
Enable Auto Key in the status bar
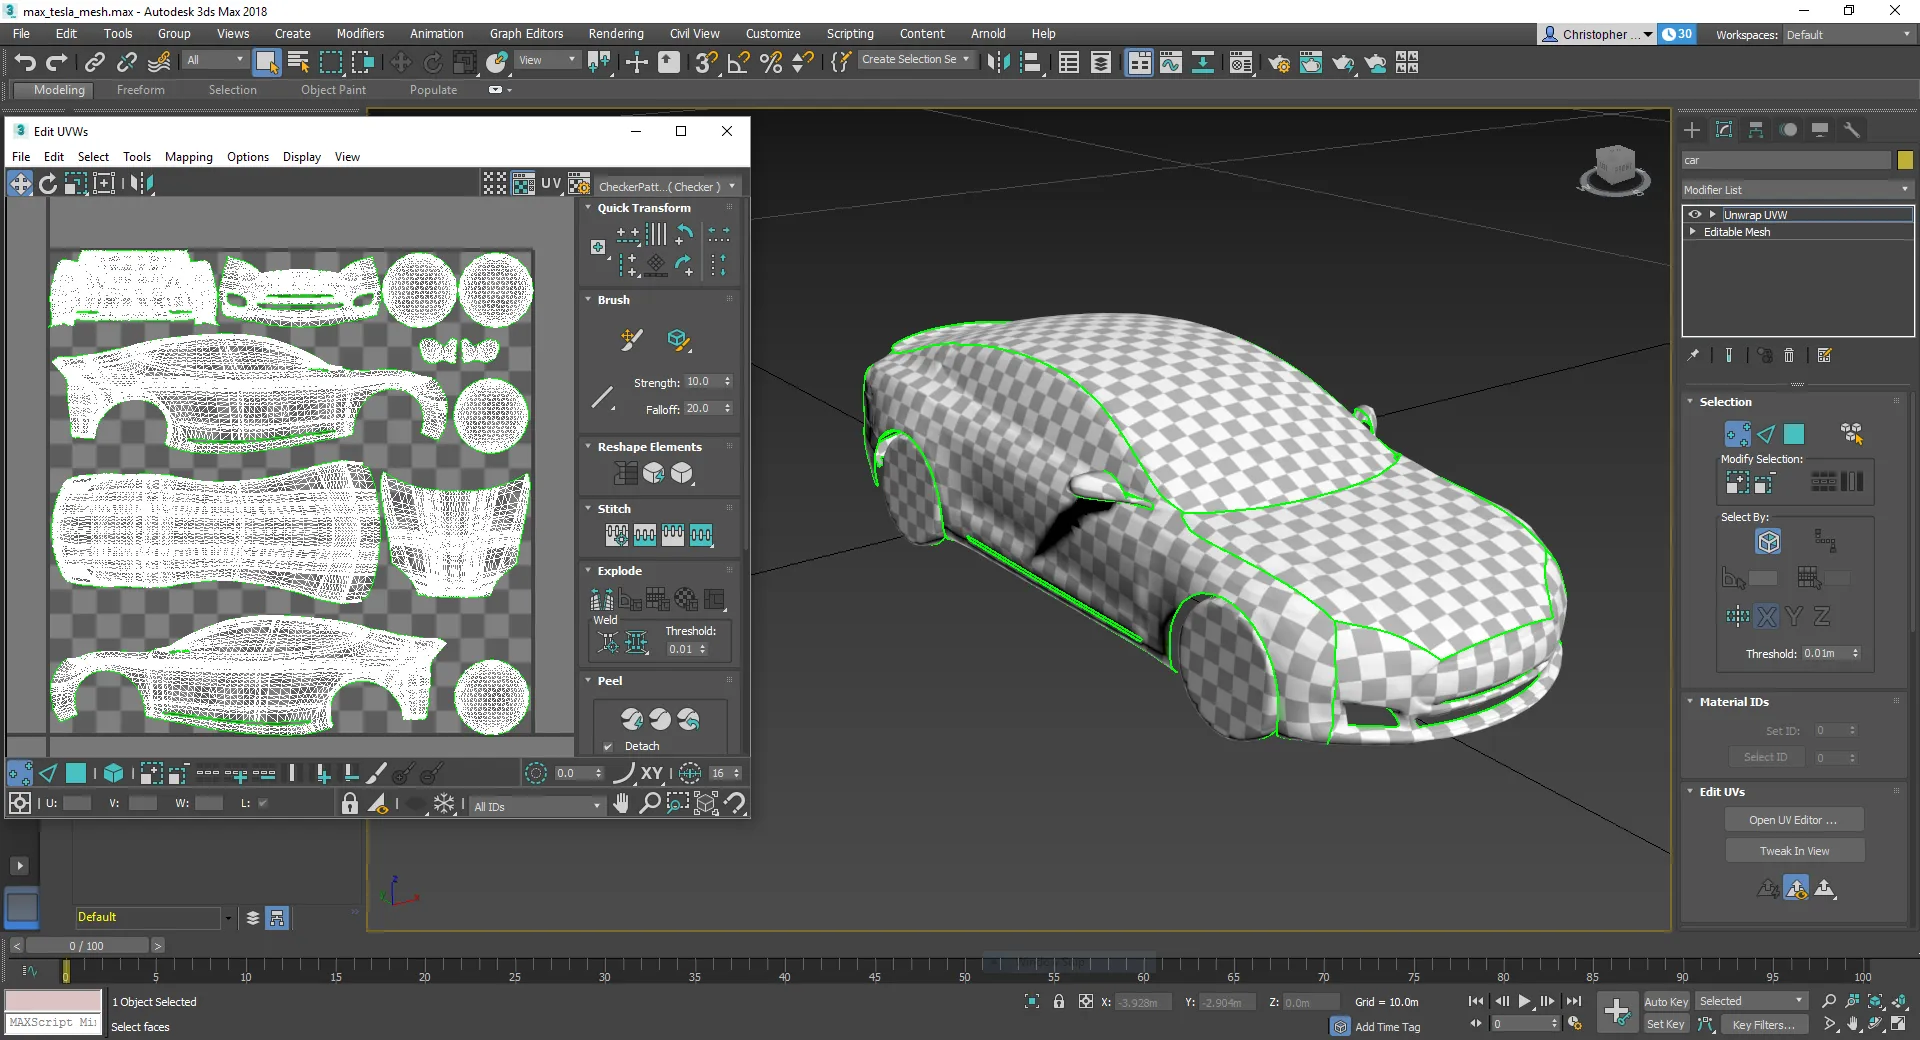[x=1666, y=1001]
